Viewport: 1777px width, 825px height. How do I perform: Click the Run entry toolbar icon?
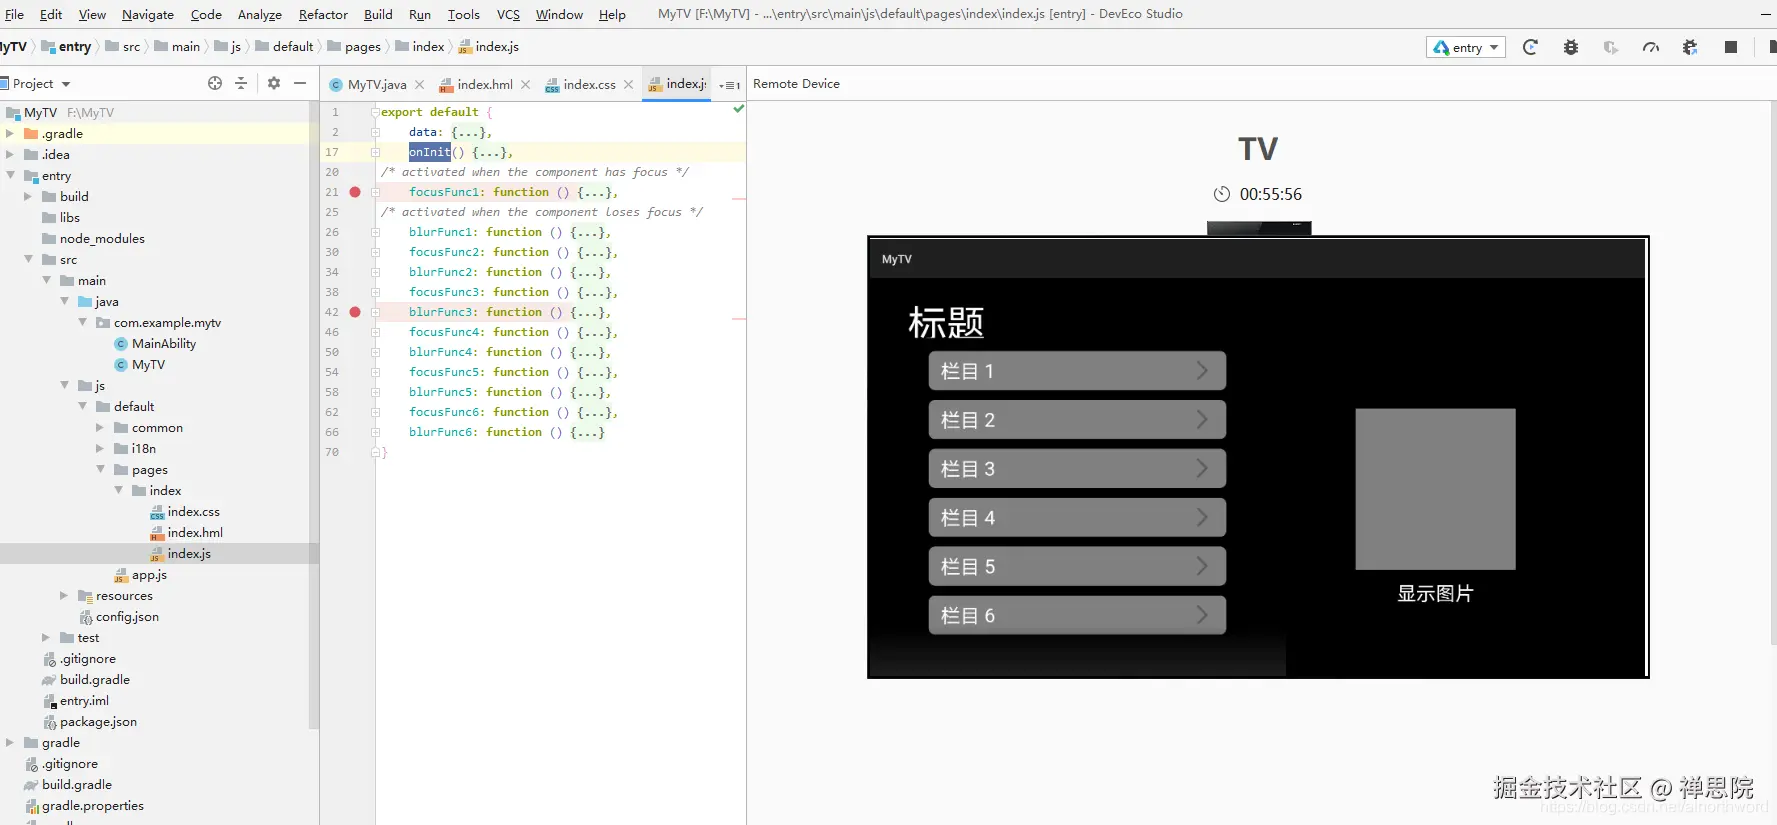click(1530, 47)
